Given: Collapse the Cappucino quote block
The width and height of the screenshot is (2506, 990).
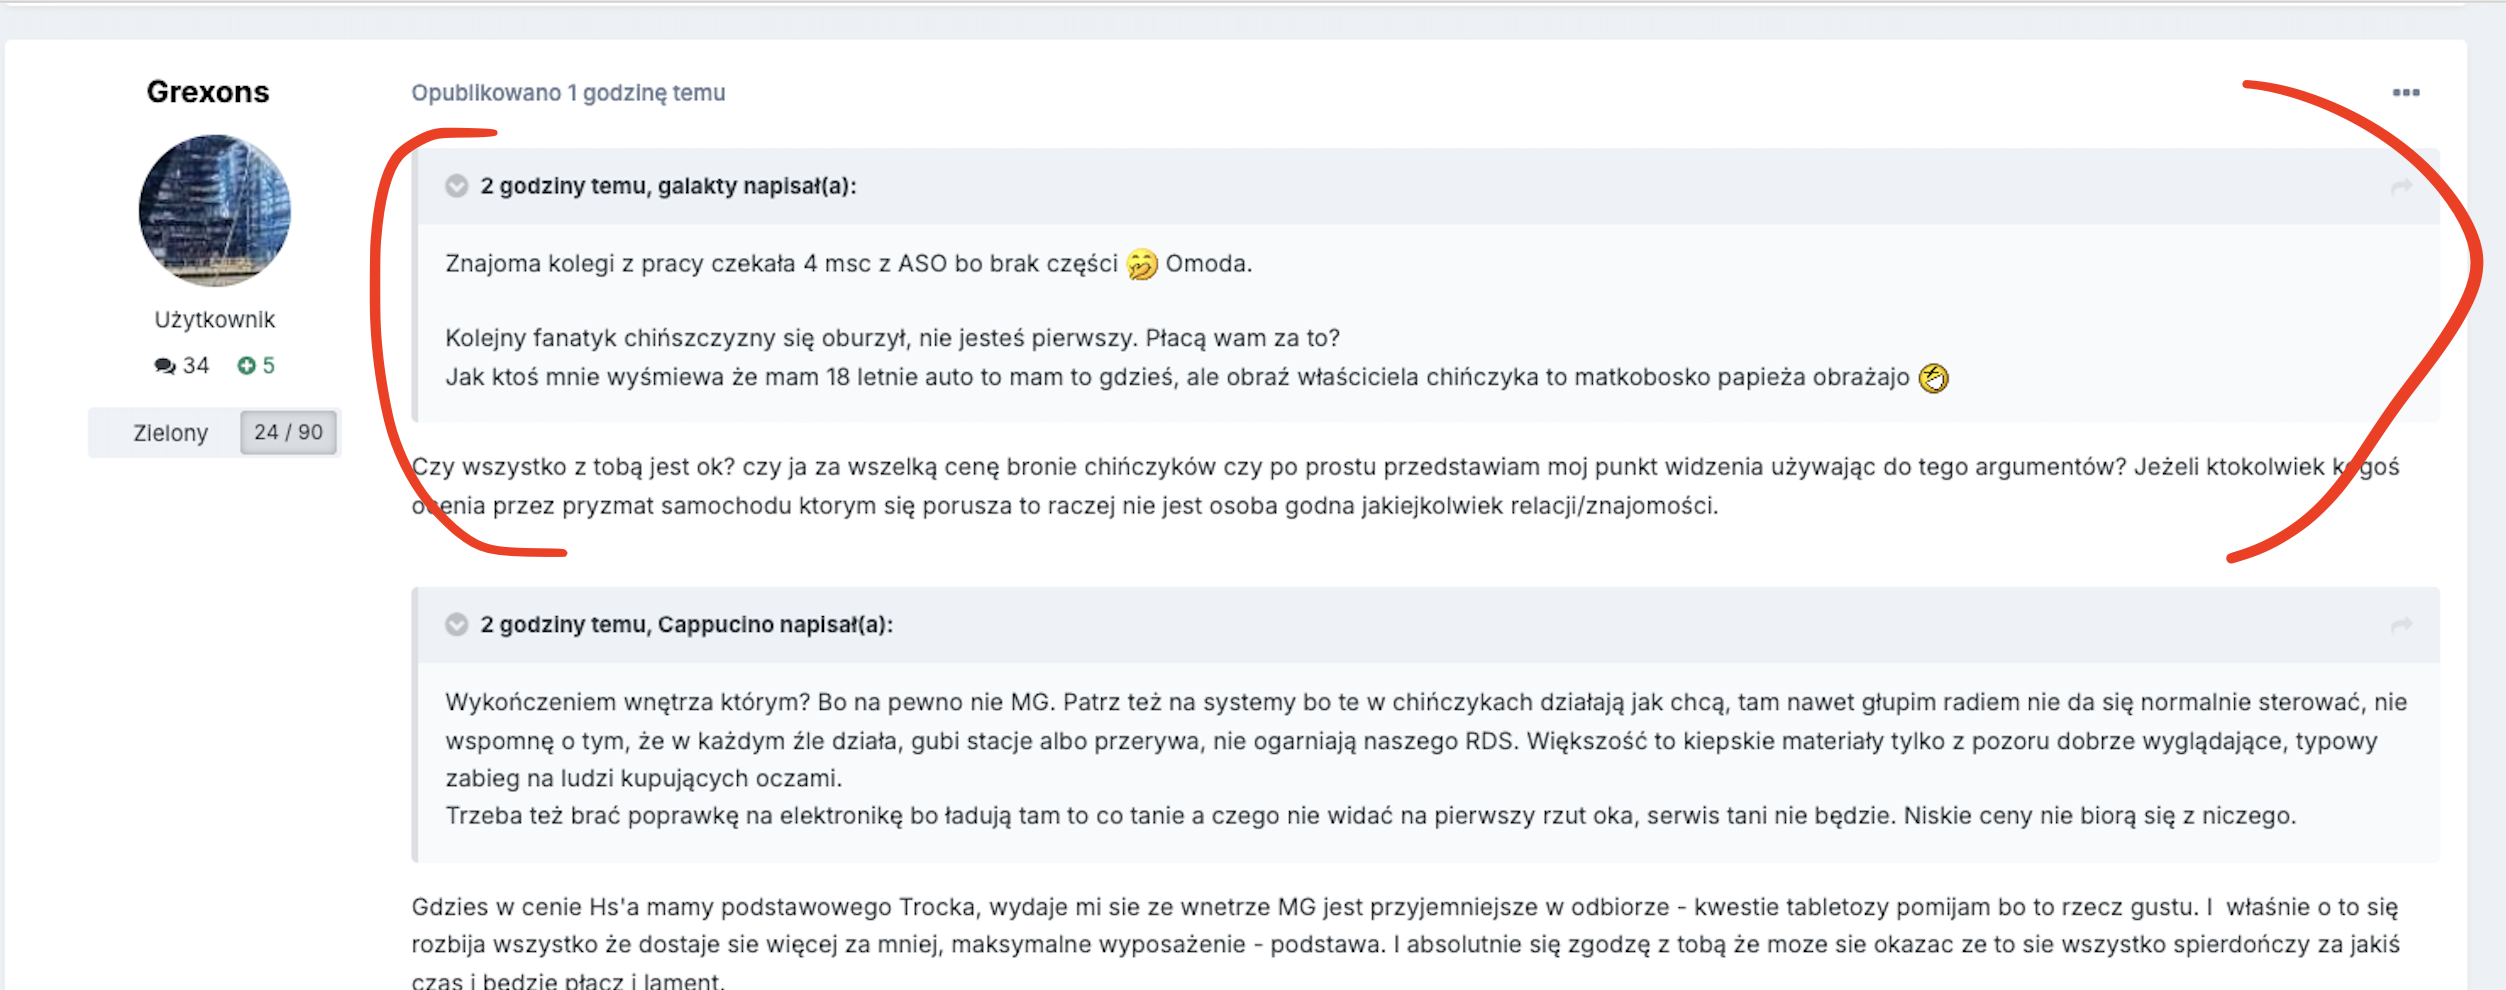Looking at the screenshot, I should point(457,625).
